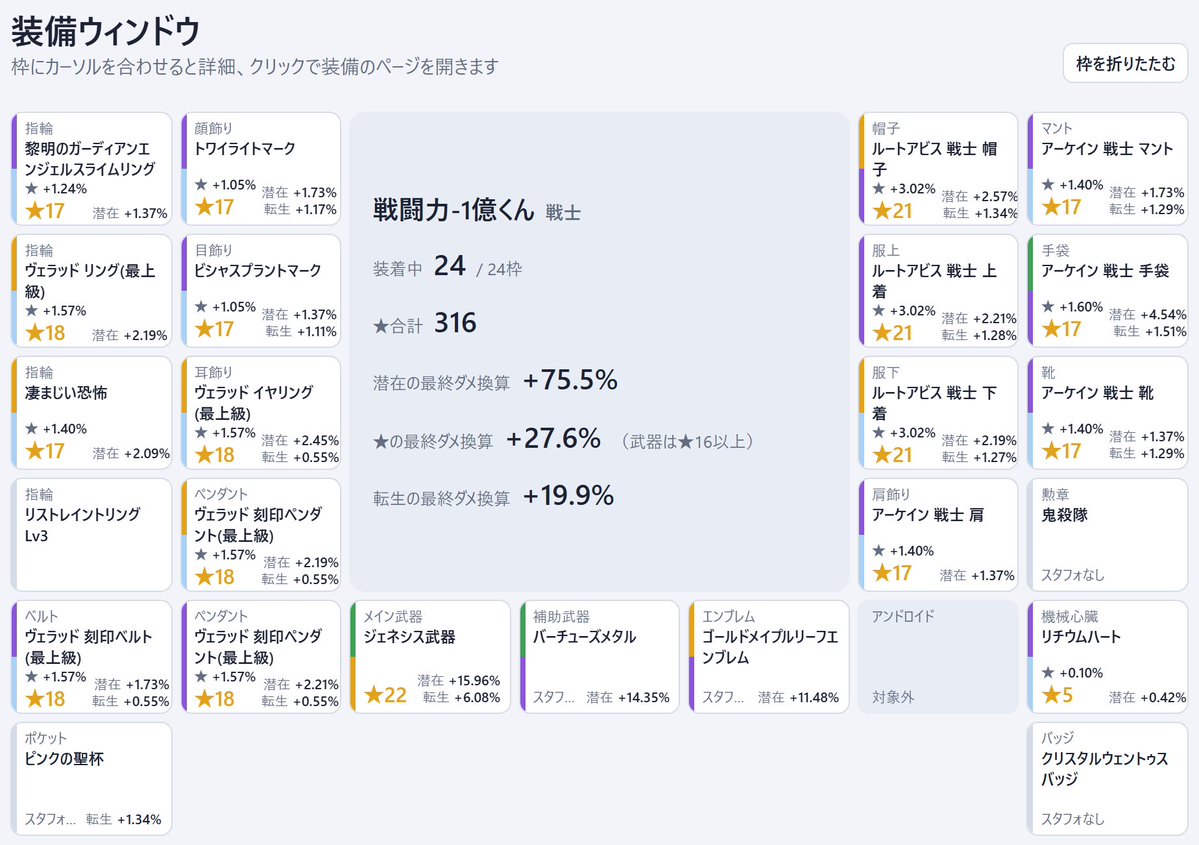Click the バーチューズメタル sub weapon card
The image size is (1199, 845).
pyautogui.click(x=600, y=657)
